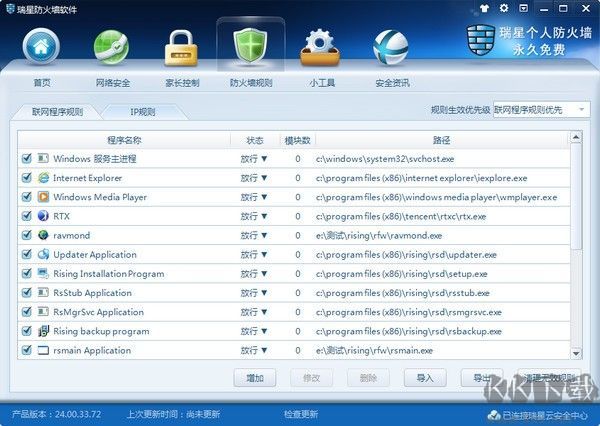Click the Updater Application program icon
The image size is (600, 426).
[43, 254]
